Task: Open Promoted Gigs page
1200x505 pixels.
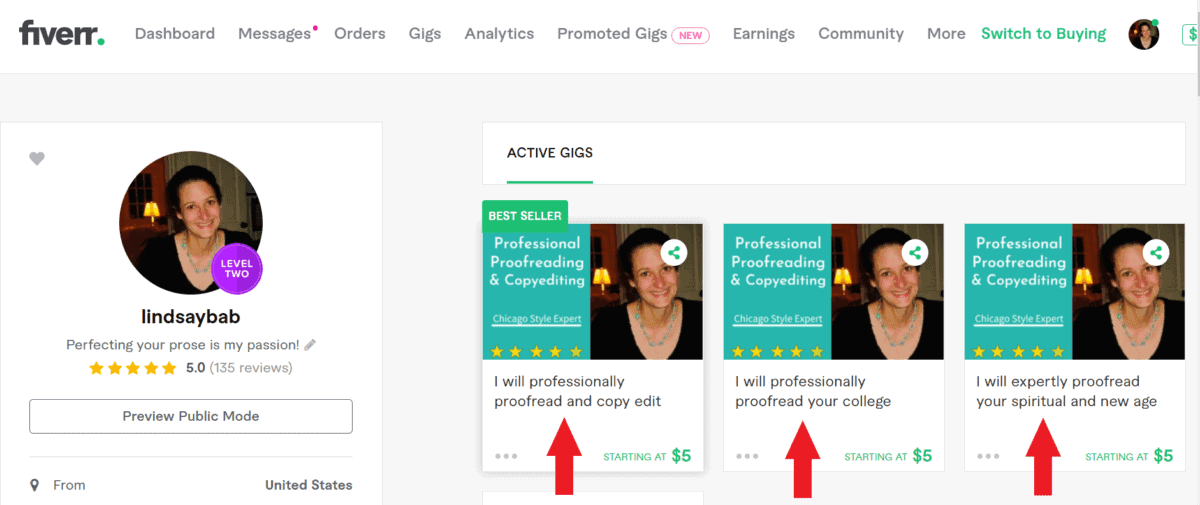Action: [x=612, y=34]
